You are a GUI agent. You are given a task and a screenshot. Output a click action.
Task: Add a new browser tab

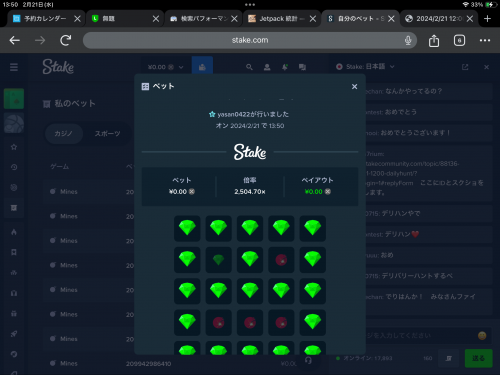487,19
